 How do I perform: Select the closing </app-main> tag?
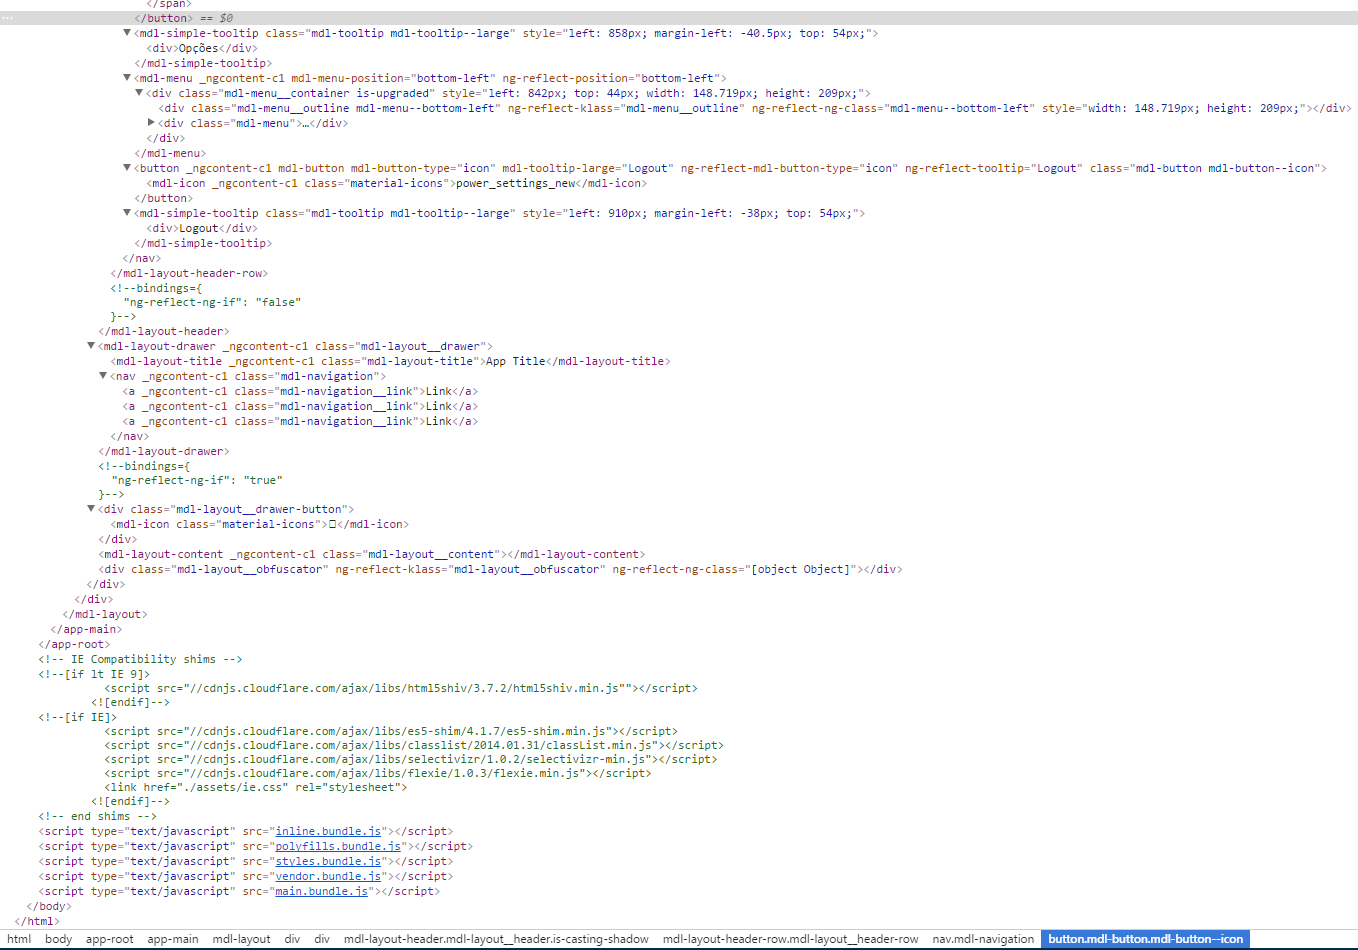(86, 629)
